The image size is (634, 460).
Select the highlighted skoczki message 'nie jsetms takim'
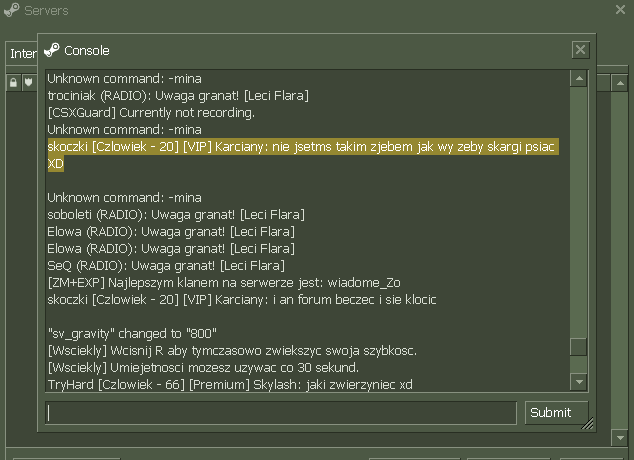303,155
